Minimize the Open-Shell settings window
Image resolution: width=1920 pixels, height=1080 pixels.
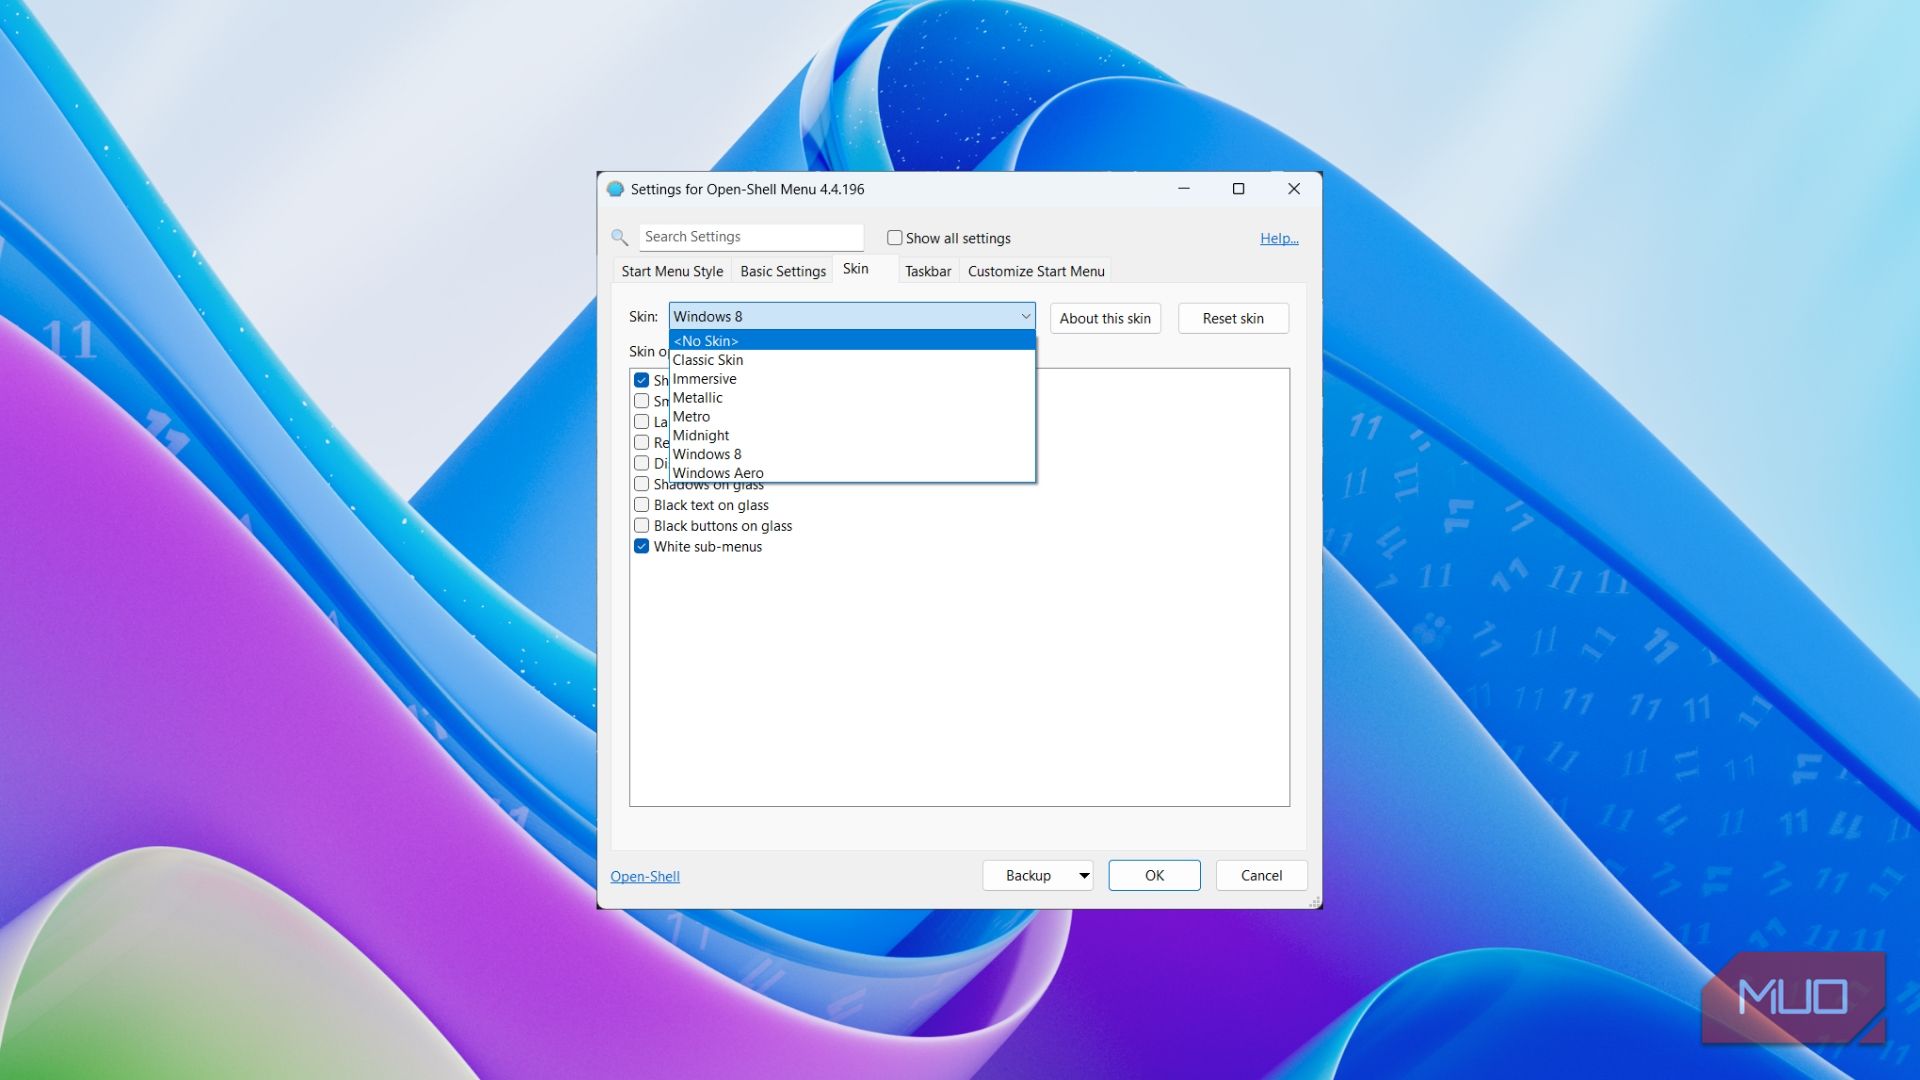pos(1184,189)
